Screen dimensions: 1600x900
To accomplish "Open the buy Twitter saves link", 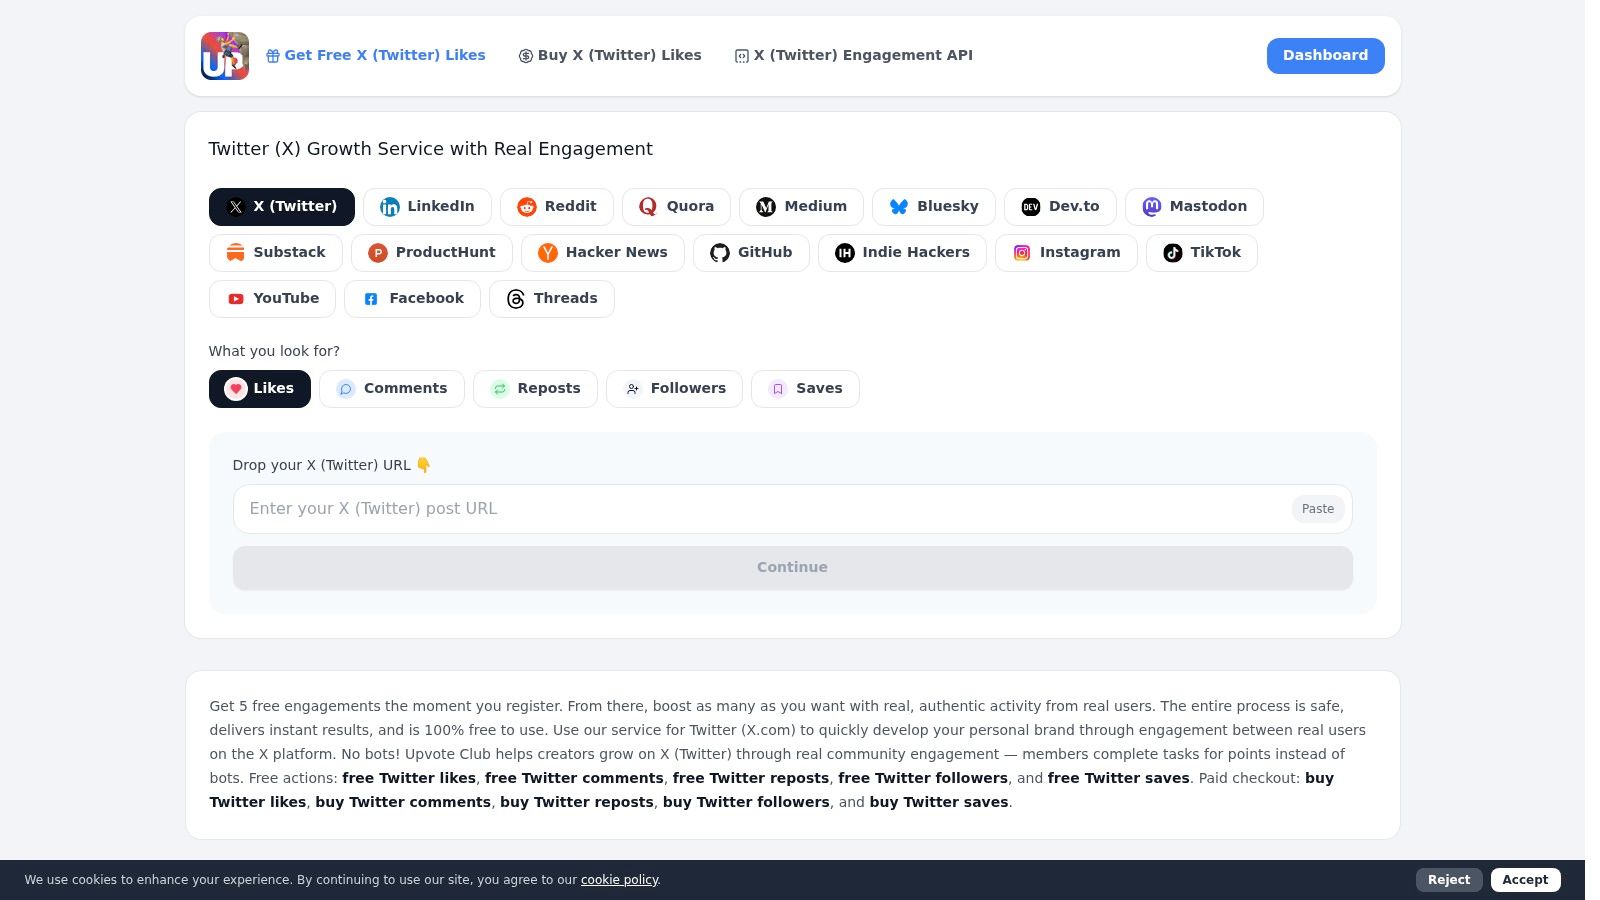I will (x=939, y=802).
